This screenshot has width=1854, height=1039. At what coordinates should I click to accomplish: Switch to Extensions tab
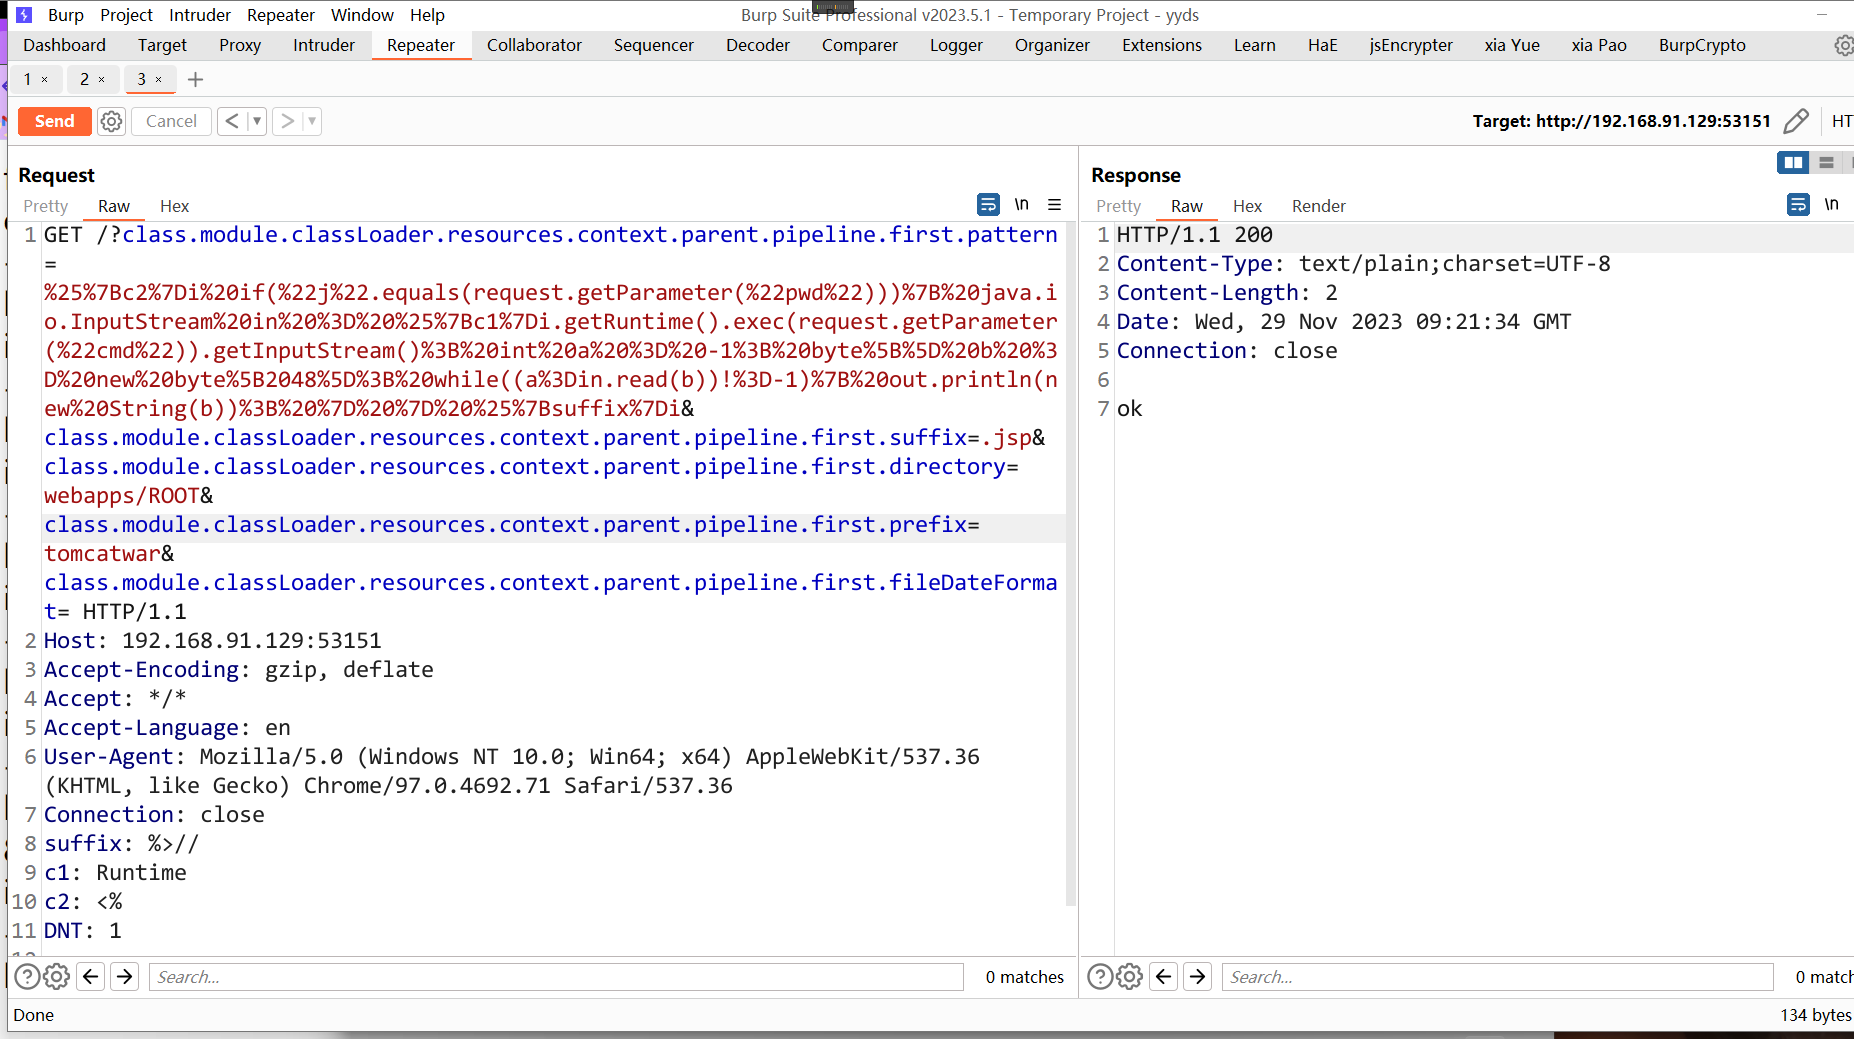tap(1162, 45)
